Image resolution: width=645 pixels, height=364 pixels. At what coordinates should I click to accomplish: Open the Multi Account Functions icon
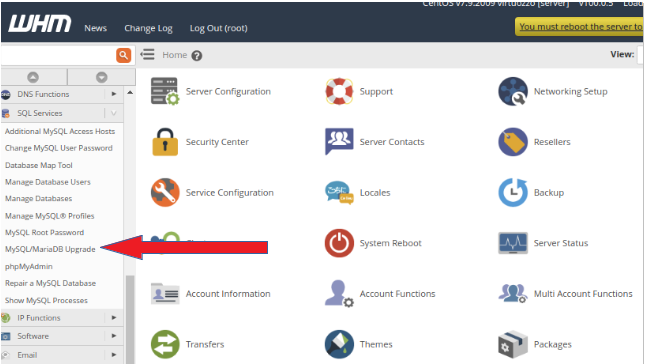click(x=513, y=294)
